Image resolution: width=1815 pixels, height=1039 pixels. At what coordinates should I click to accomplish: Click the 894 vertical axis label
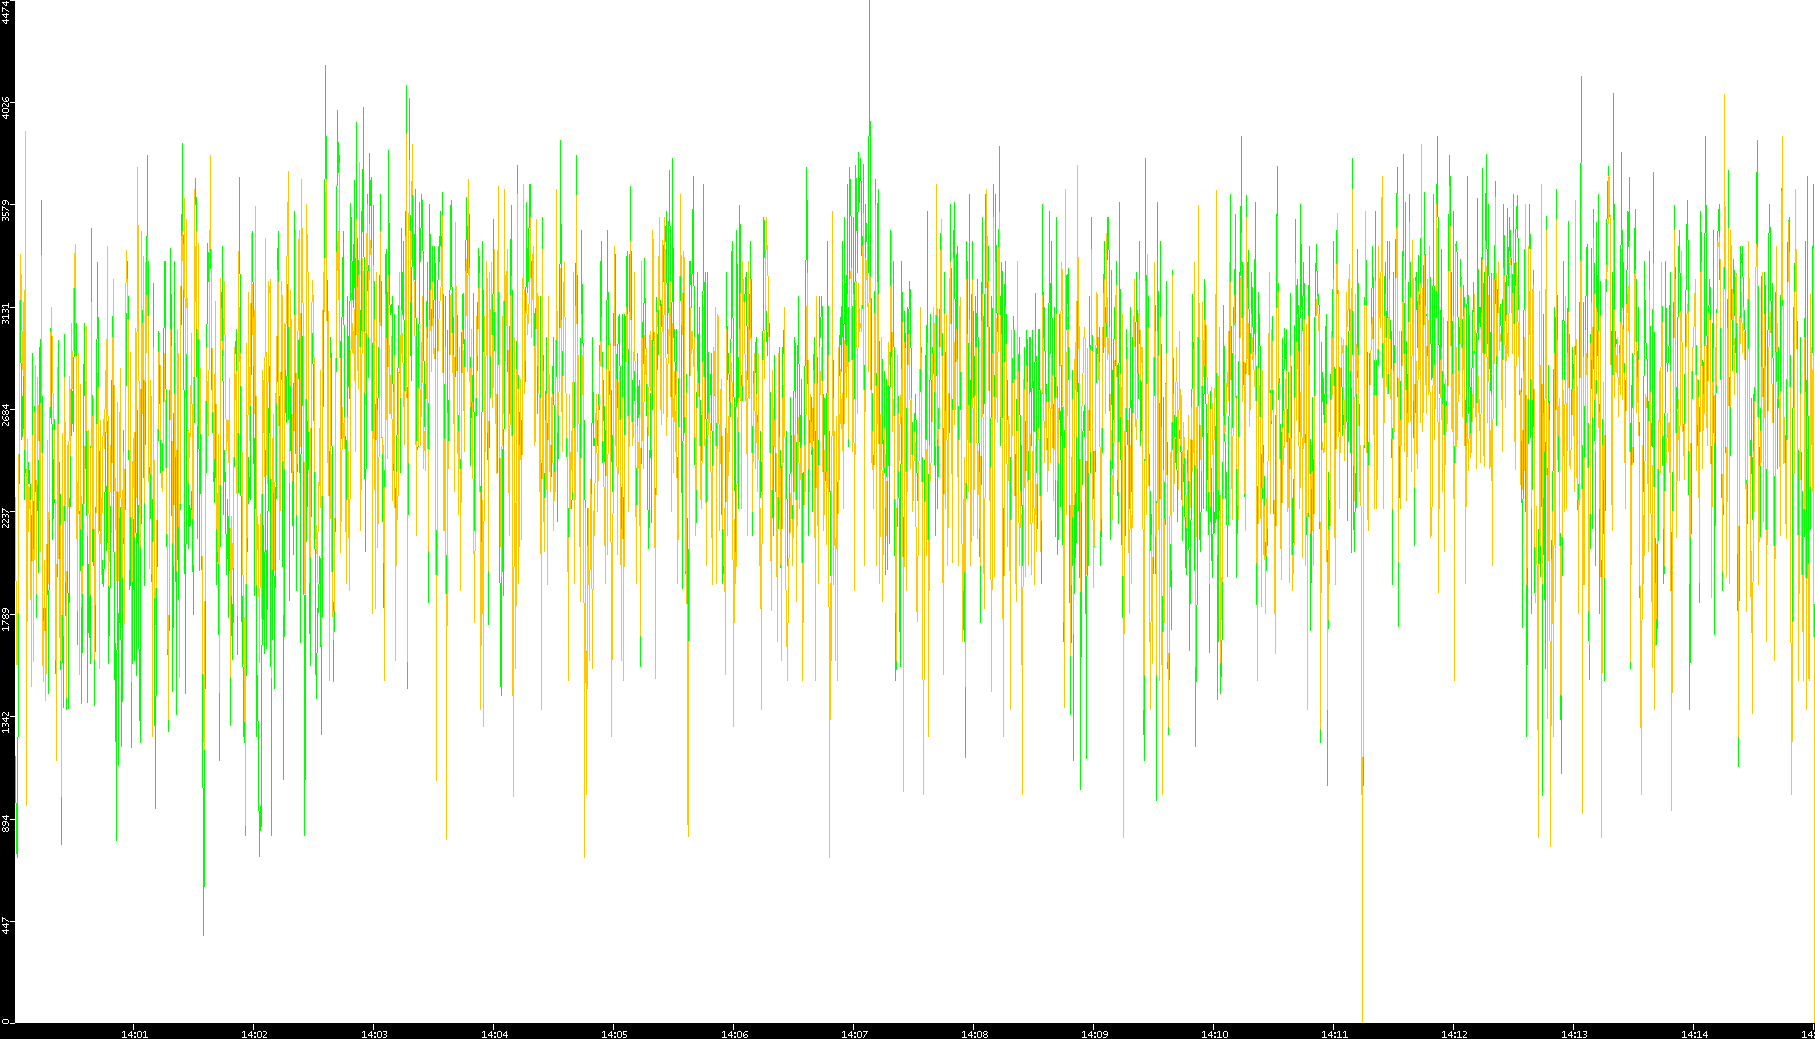click(6, 823)
